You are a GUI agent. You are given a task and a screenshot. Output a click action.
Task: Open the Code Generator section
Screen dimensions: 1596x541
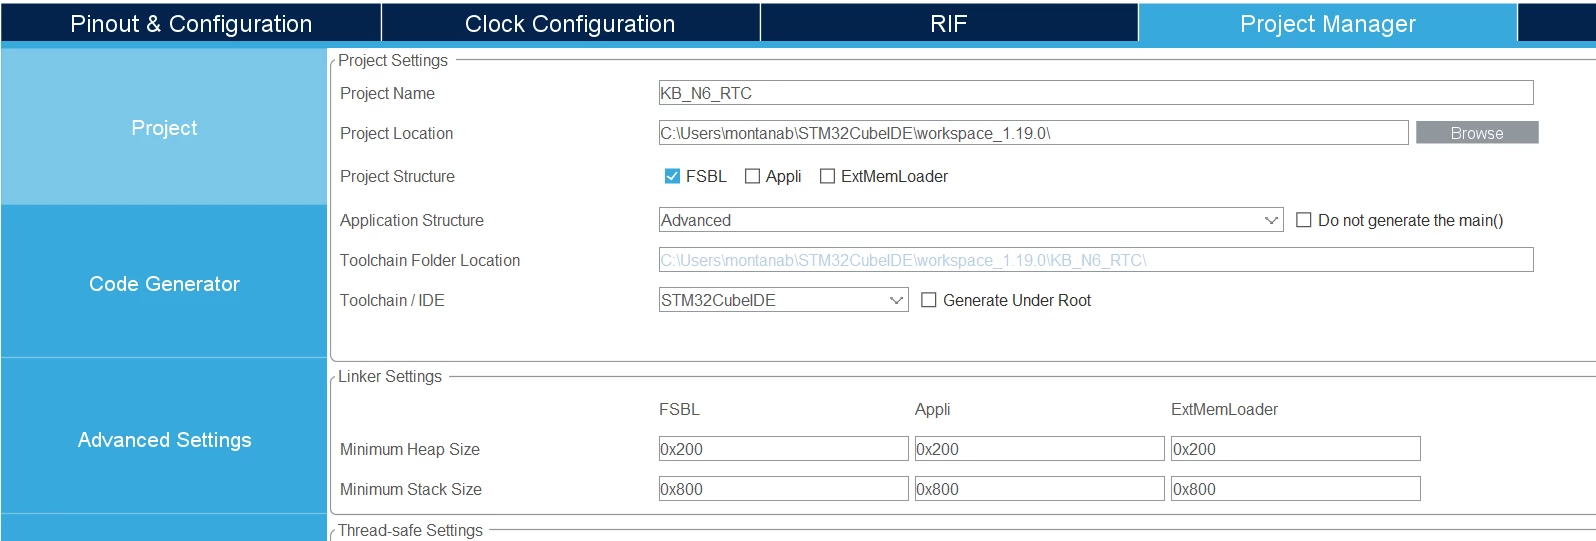164,283
